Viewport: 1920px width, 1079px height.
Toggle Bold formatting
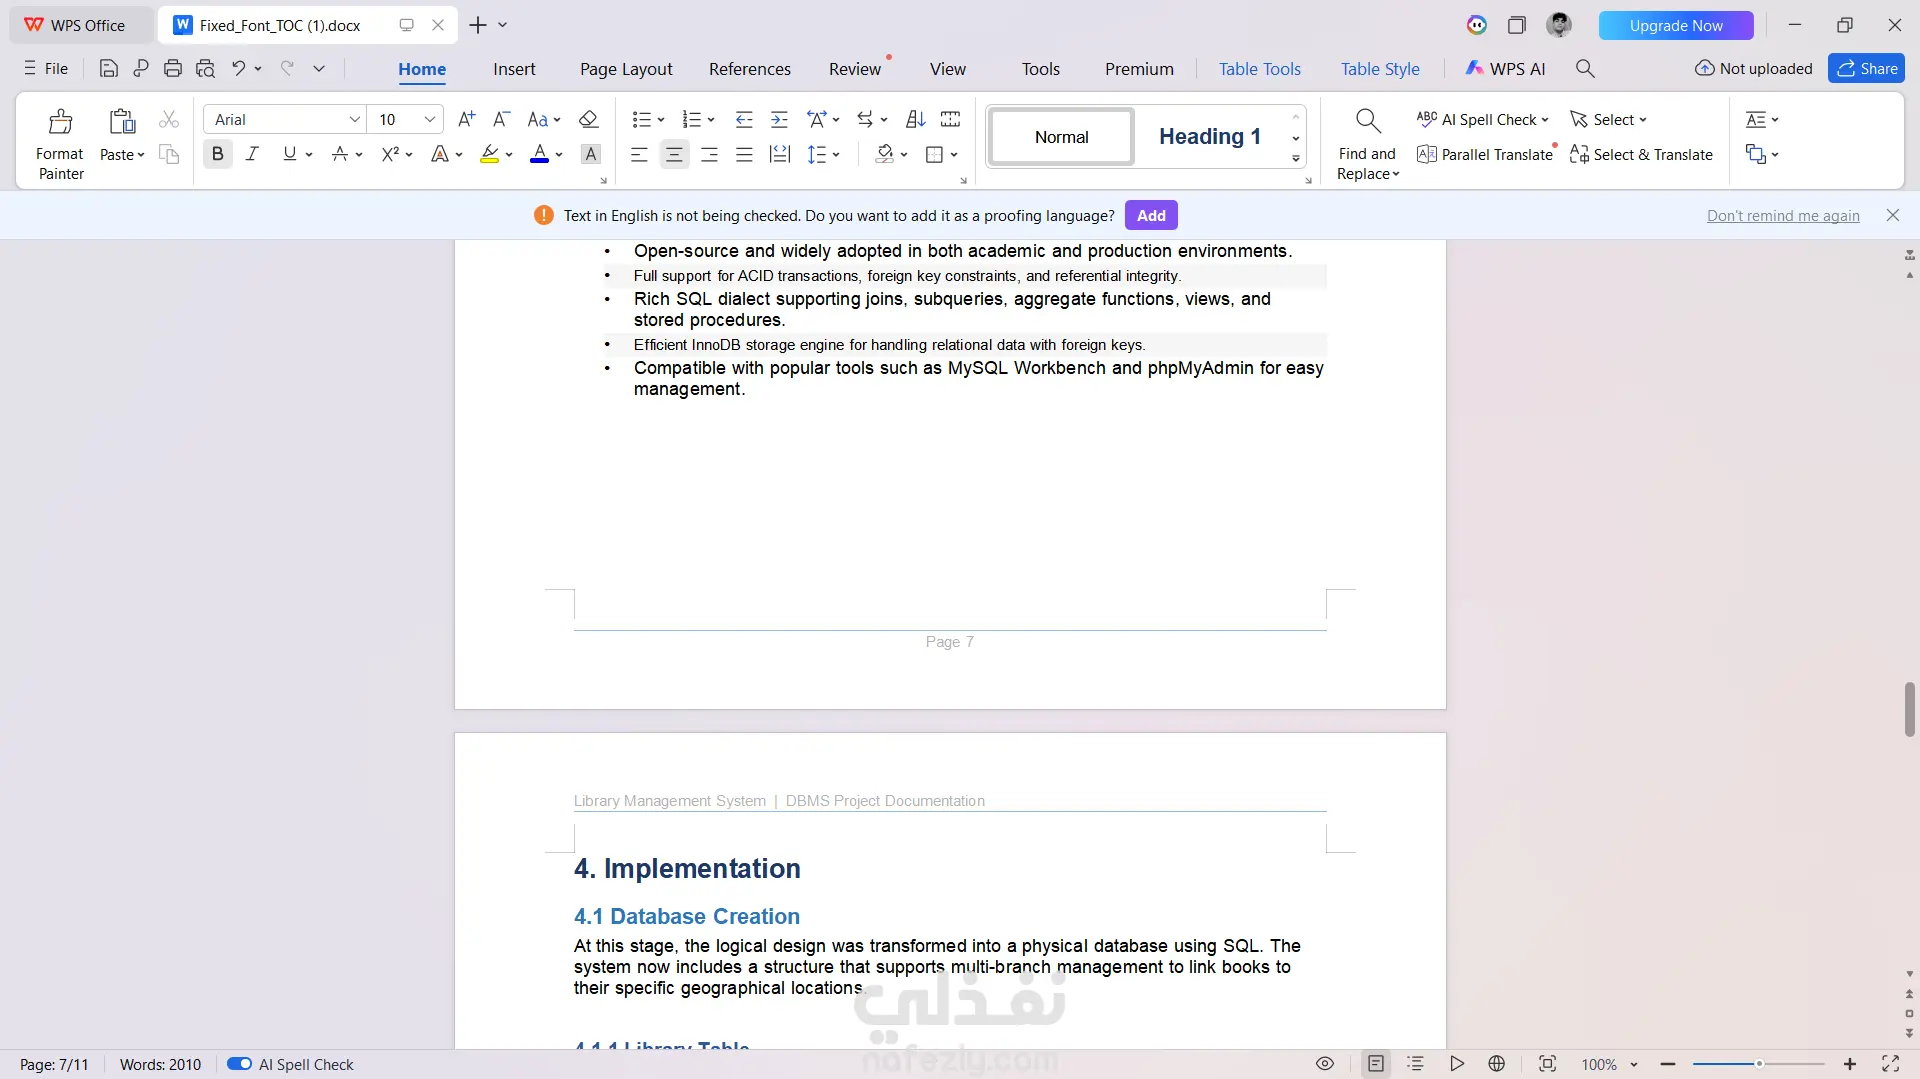point(217,154)
